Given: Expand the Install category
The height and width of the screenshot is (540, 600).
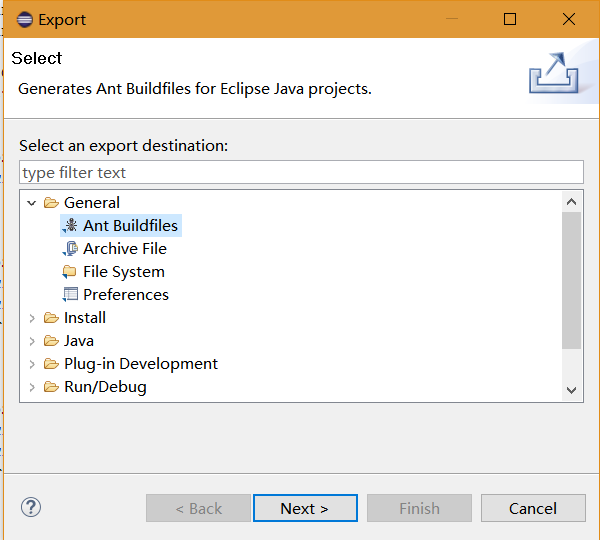Looking at the screenshot, I should click(x=32, y=318).
